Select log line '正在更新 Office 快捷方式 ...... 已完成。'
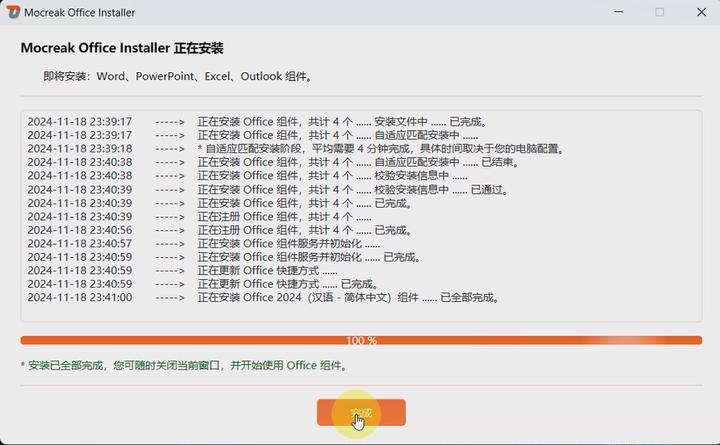This screenshot has height=445, width=720. [x=203, y=284]
